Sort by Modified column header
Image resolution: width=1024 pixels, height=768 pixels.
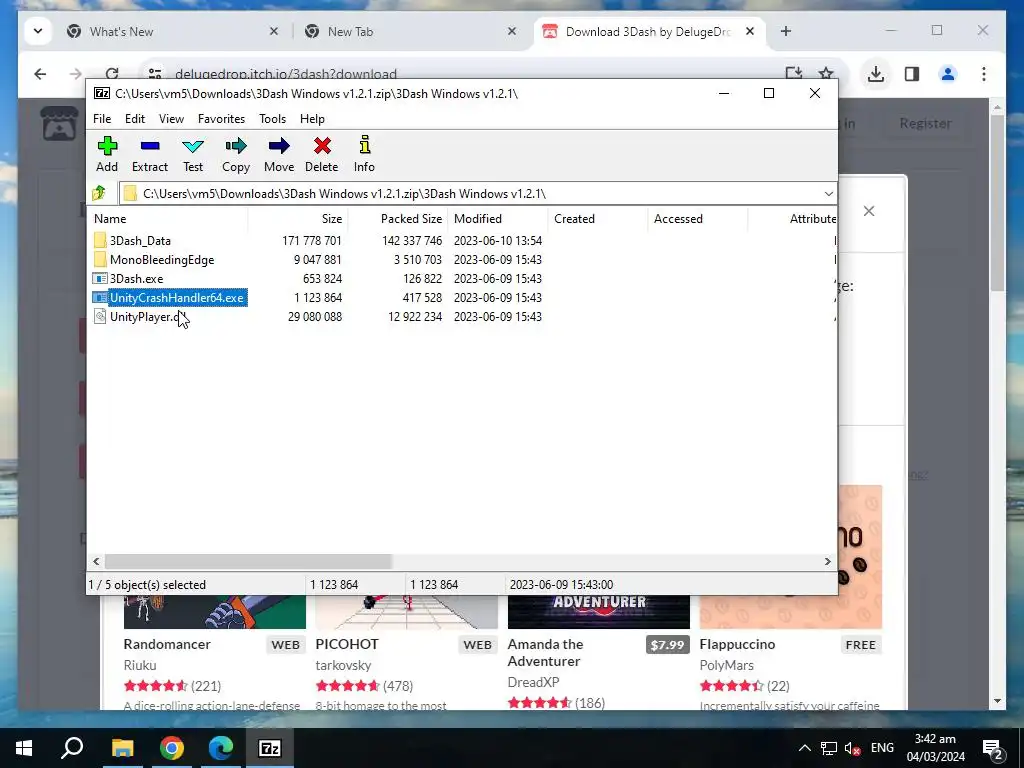[x=498, y=219]
